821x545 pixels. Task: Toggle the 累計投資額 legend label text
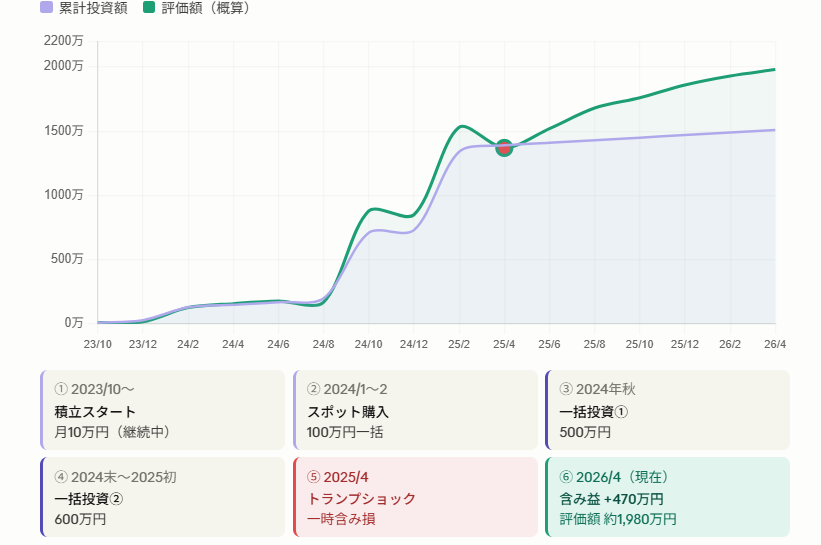point(91,8)
